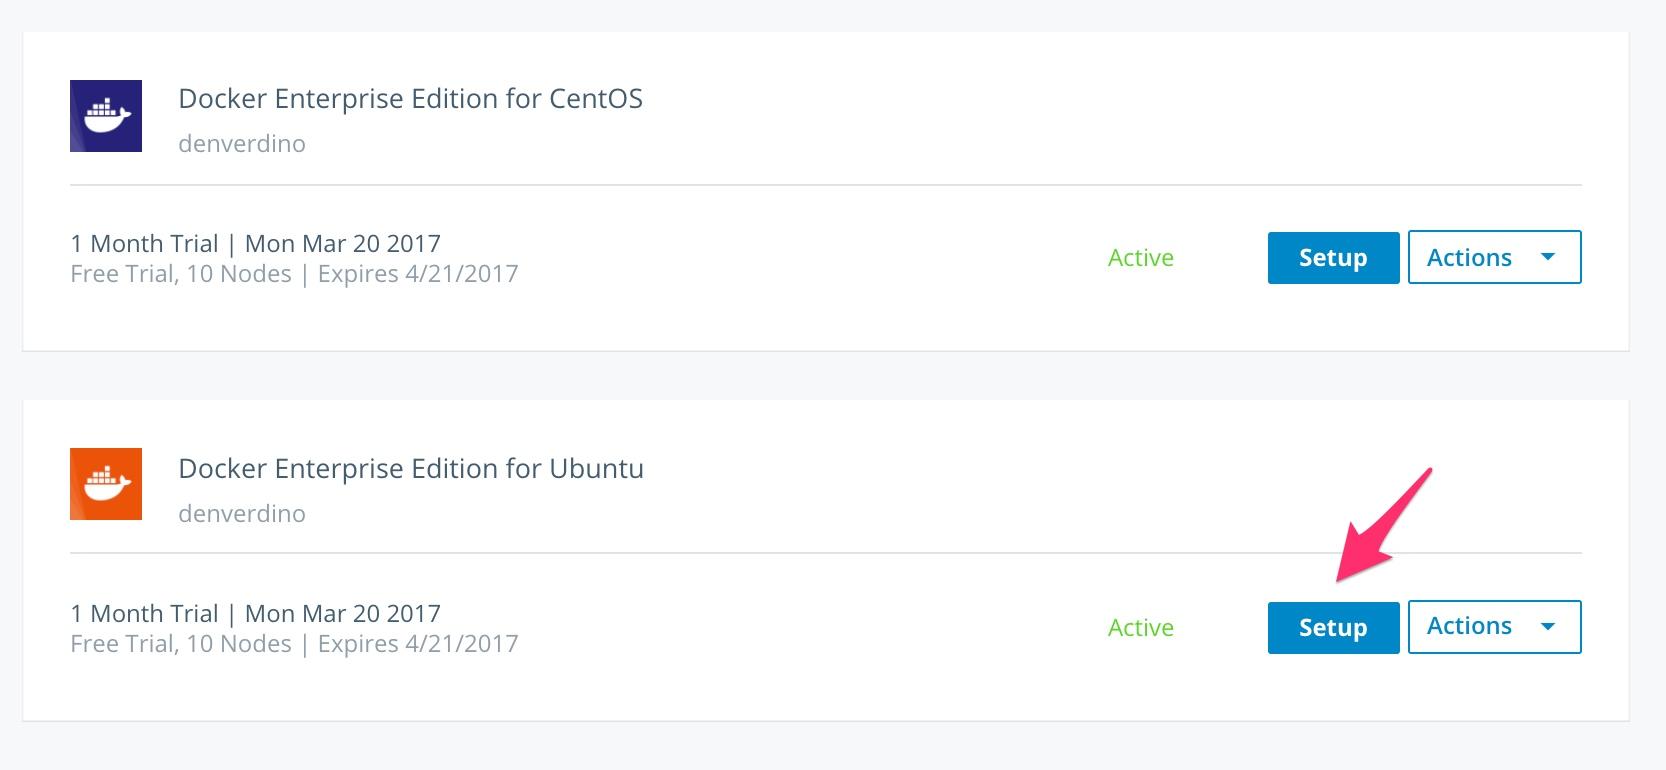Open the Actions dropdown for the CentOS edition
Screen dimensions: 1666x770
[1494, 257]
